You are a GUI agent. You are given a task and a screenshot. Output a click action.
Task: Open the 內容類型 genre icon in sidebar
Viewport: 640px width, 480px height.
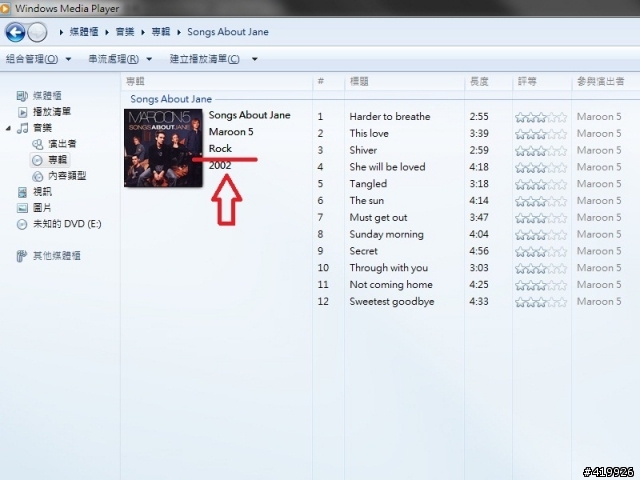pos(38,176)
